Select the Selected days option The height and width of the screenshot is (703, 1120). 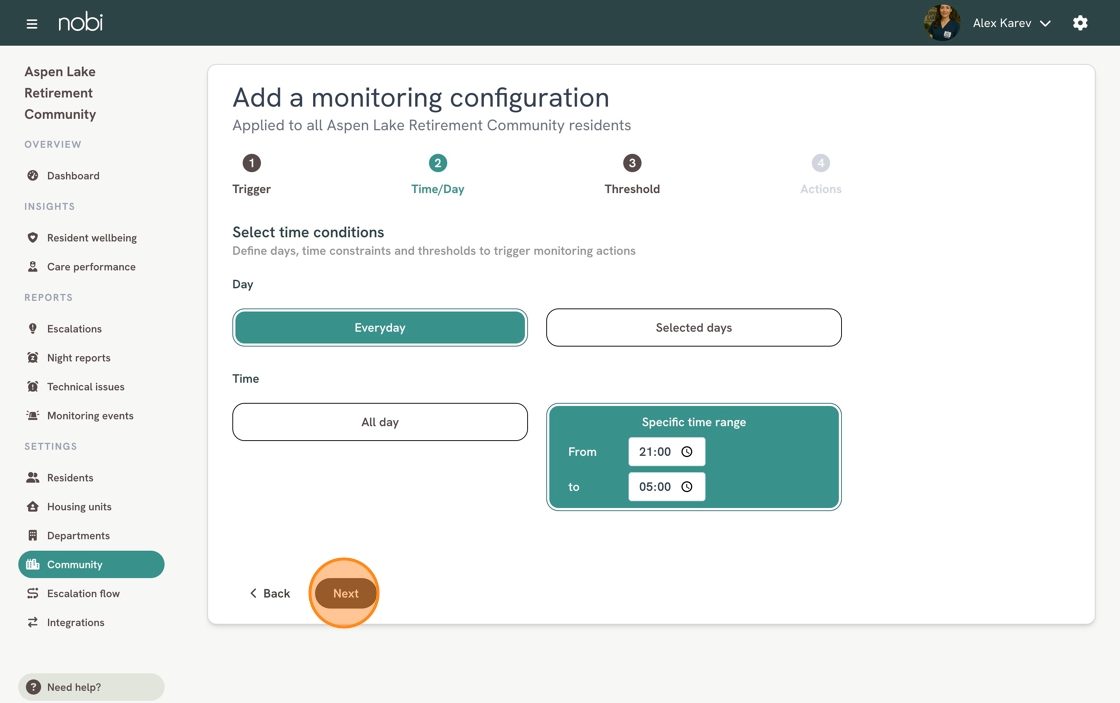tap(694, 327)
